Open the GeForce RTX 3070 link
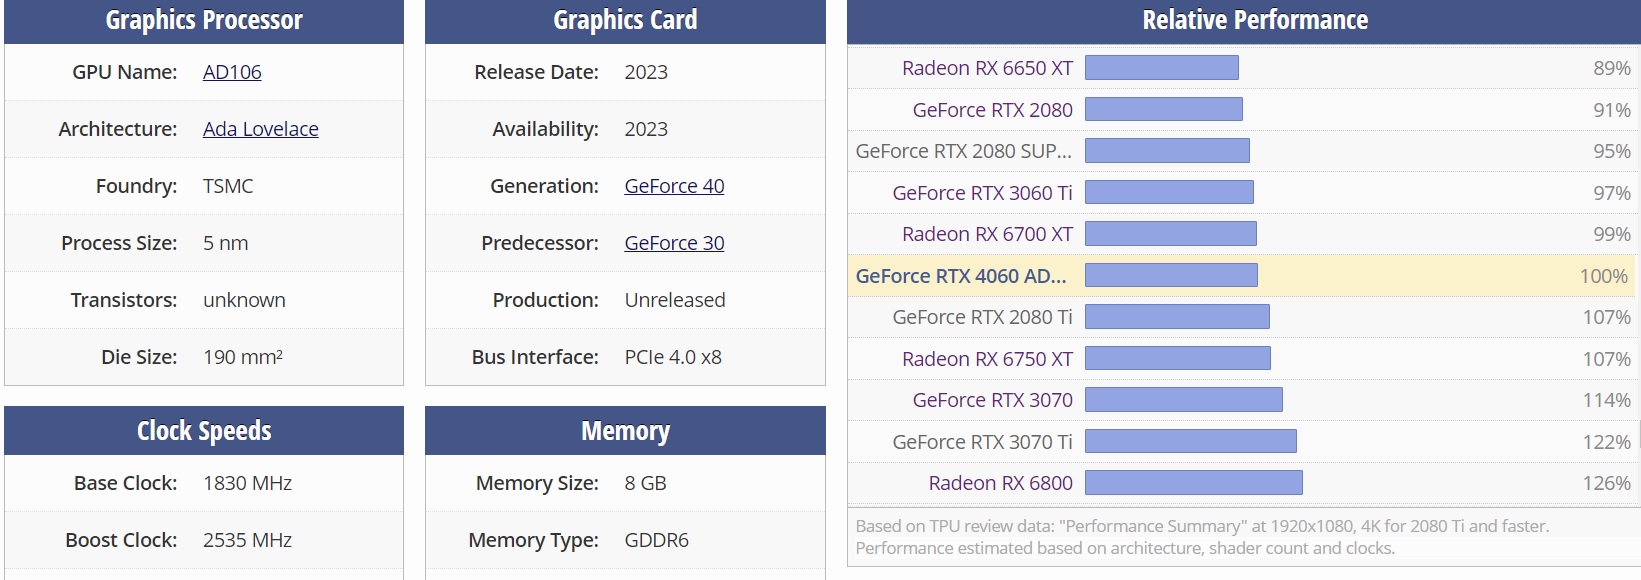The image size is (1641, 580). (x=992, y=400)
